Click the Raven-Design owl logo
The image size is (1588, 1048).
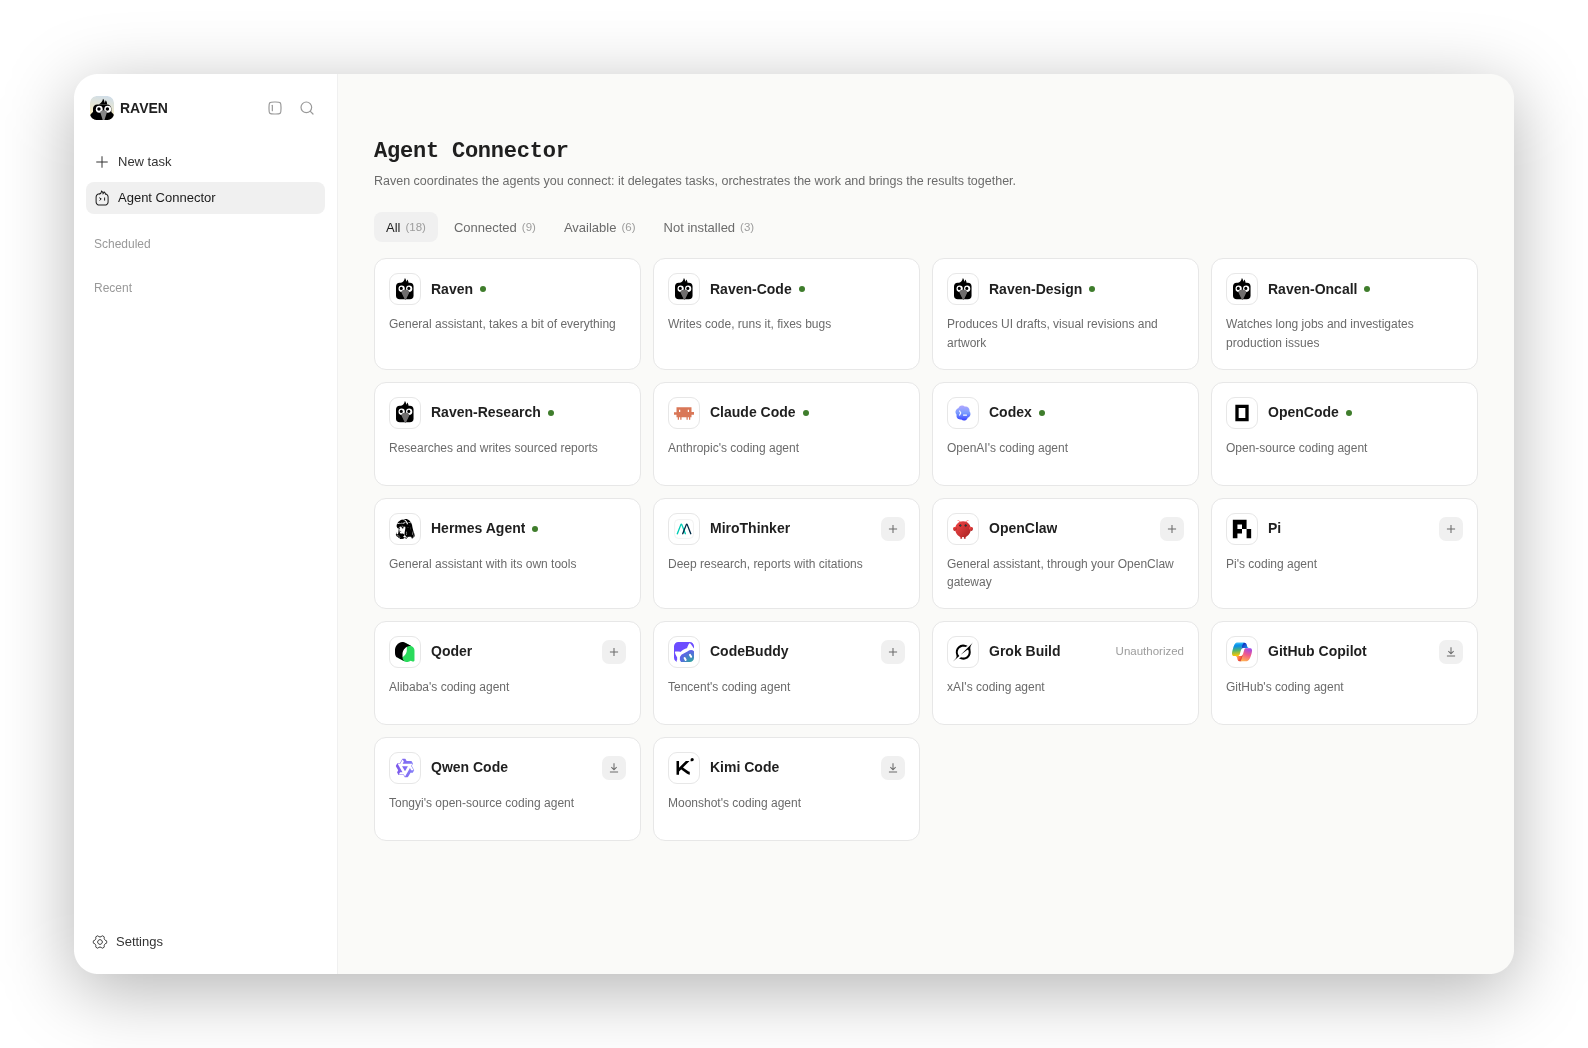963,289
